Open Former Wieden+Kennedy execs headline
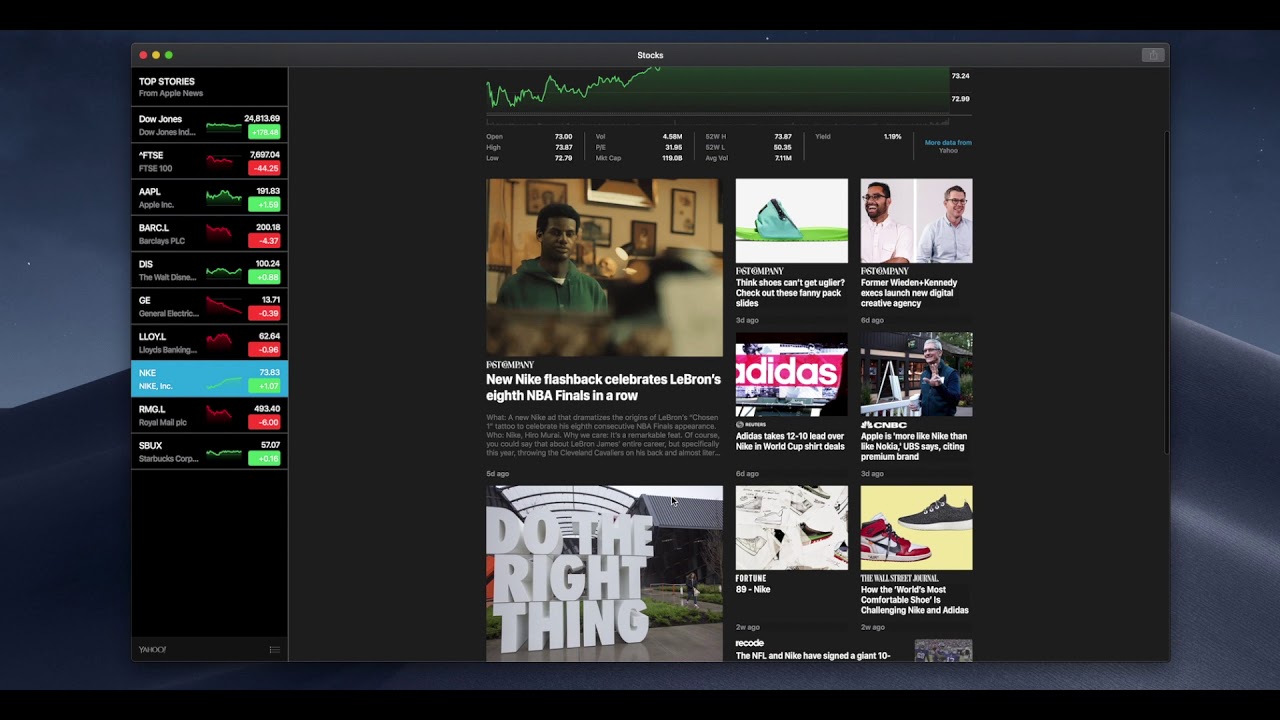 [x=909, y=293]
